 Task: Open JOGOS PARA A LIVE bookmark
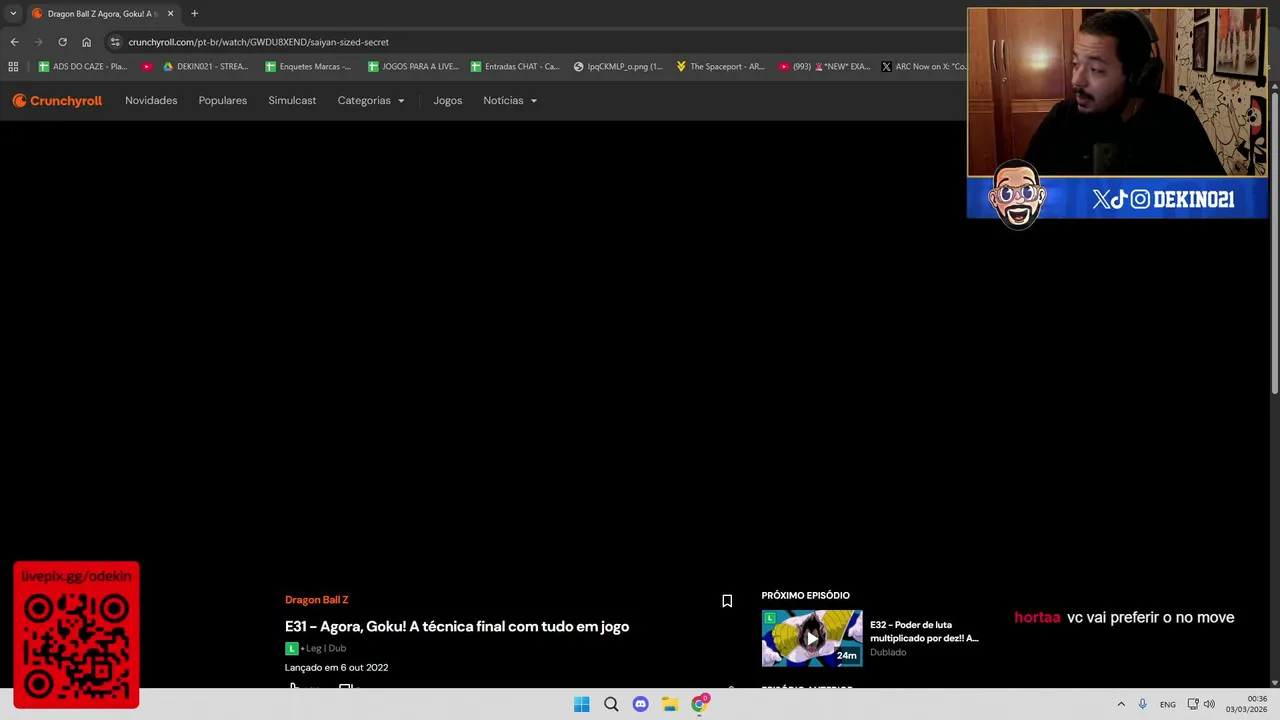[x=412, y=66]
